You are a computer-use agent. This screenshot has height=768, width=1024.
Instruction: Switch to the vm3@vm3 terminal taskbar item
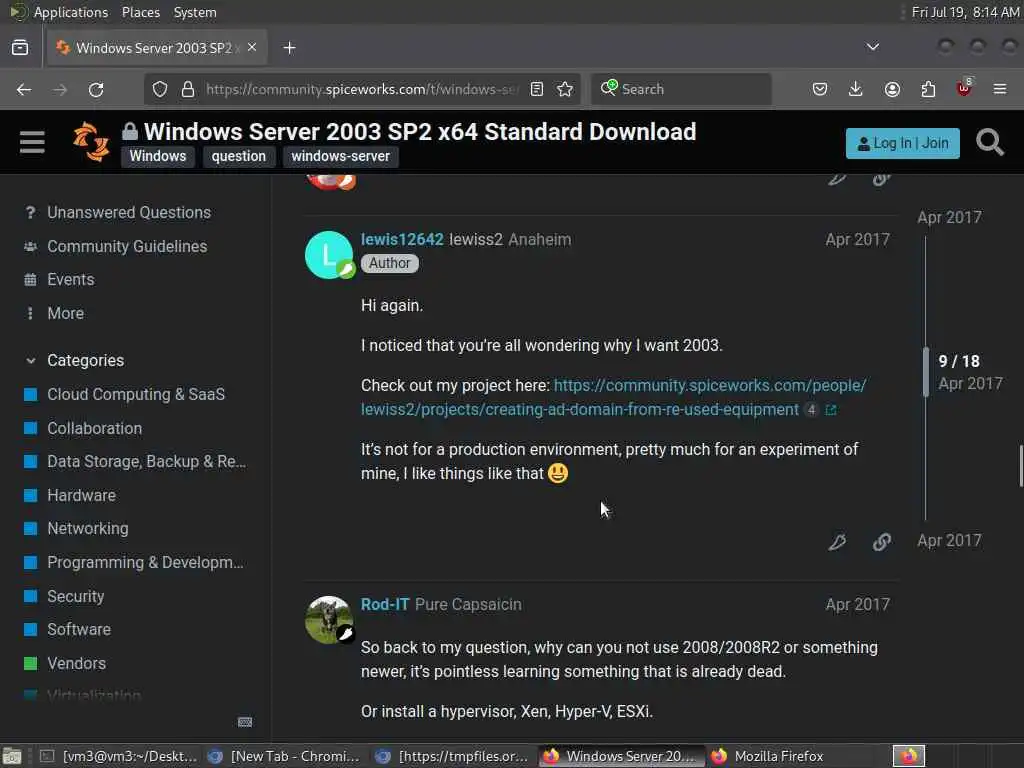(119, 756)
